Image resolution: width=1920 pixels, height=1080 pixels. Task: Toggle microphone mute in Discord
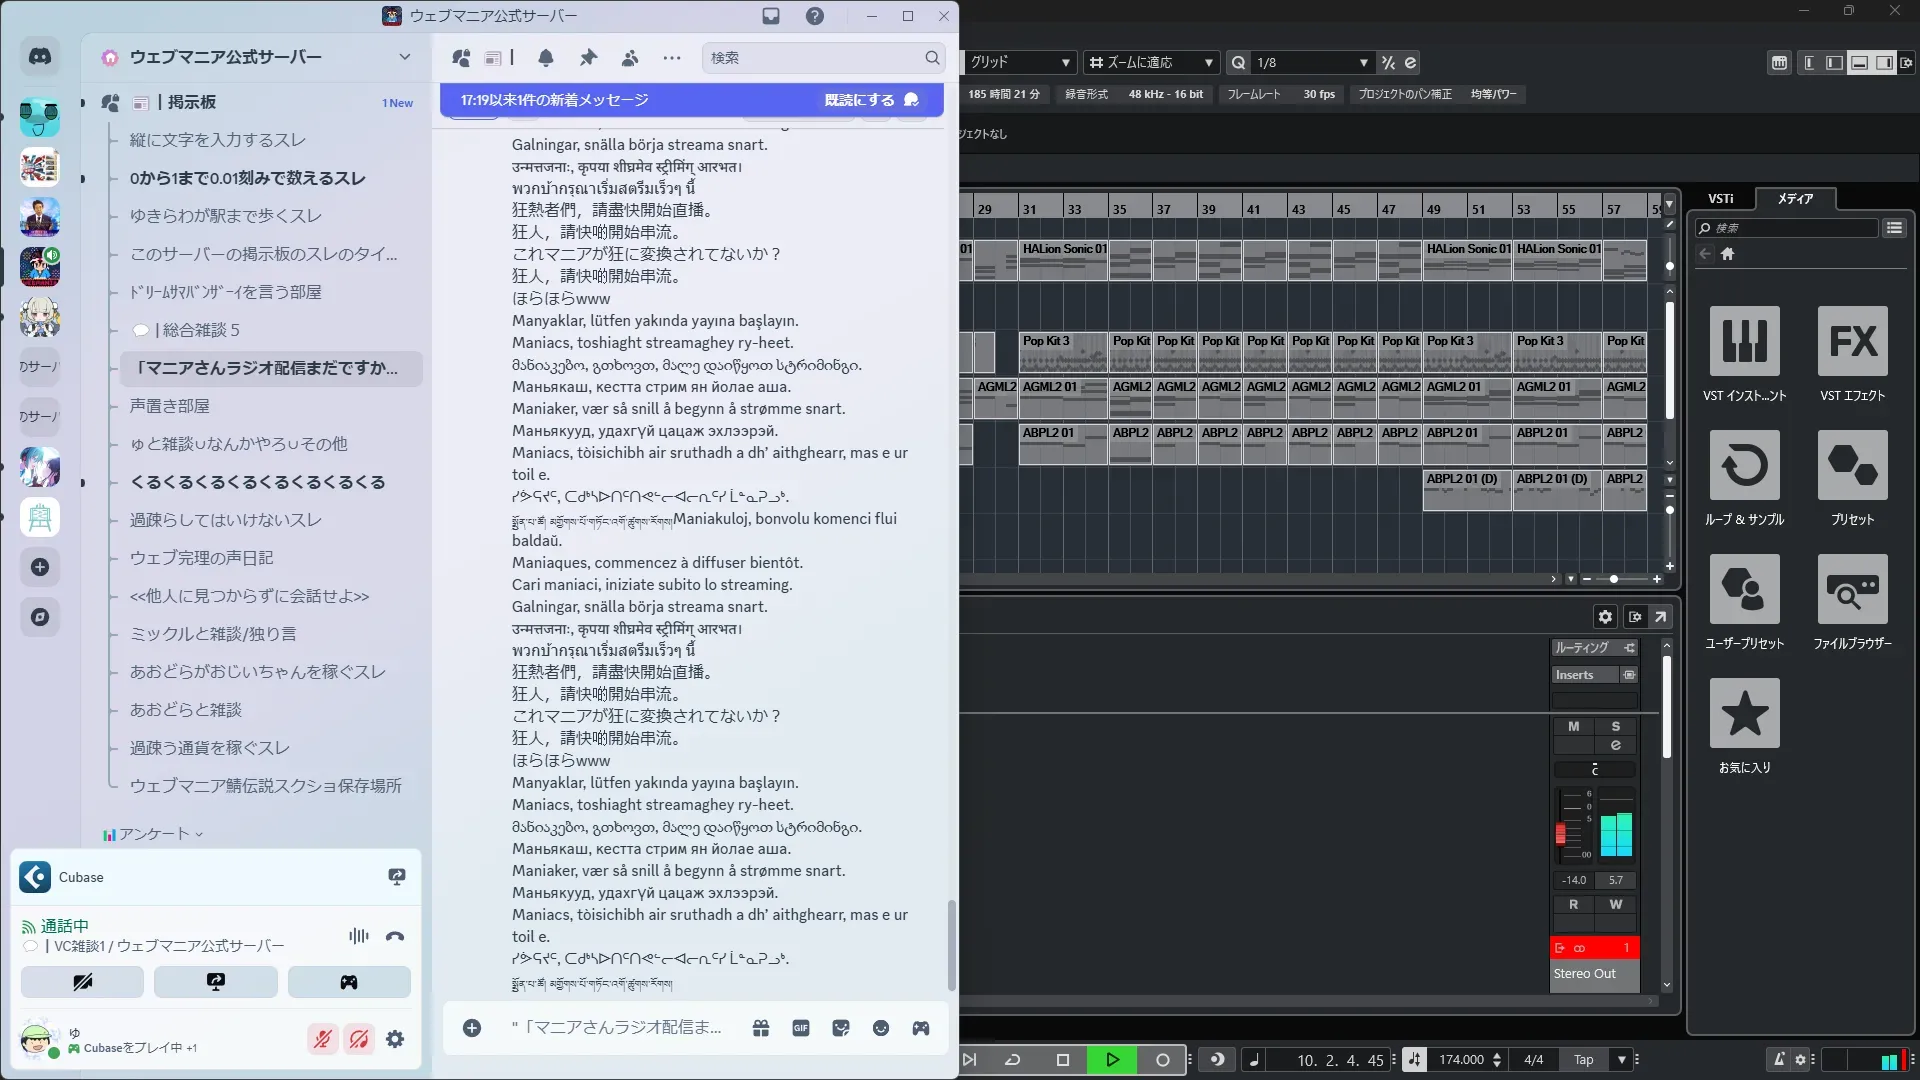click(x=322, y=1039)
